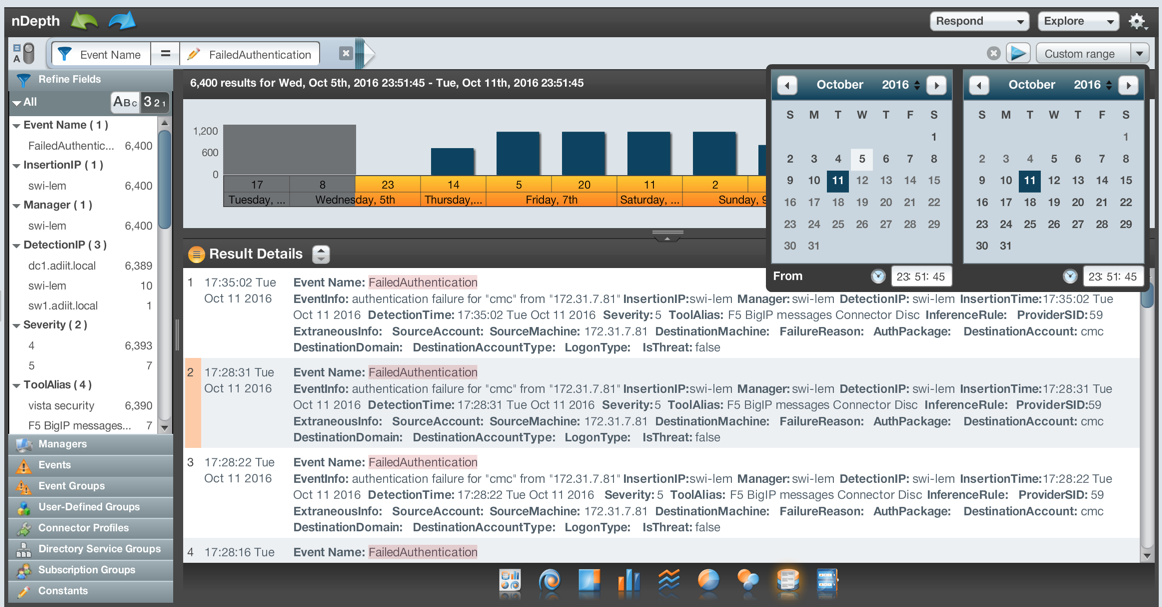Collapse the ToolAlias field group
Image resolution: width=1162 pixels, height=607 pixels.
(16, 385)
